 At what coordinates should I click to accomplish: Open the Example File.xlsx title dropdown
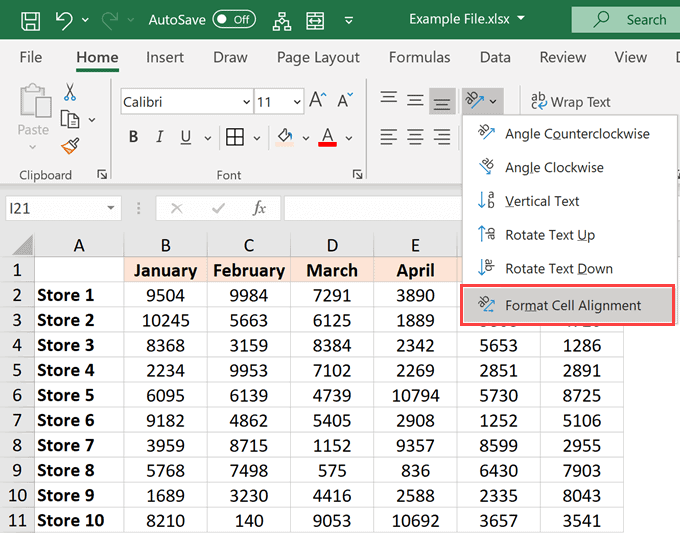coord(521,19)
